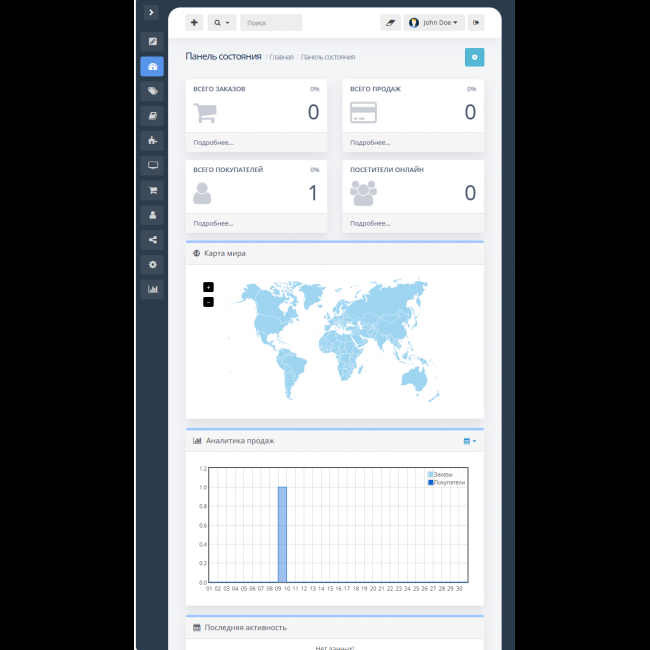Open the System gear sidebar icon
This screenshot has width=650, height=650.
pyautogui.click(x=152, y=264)
